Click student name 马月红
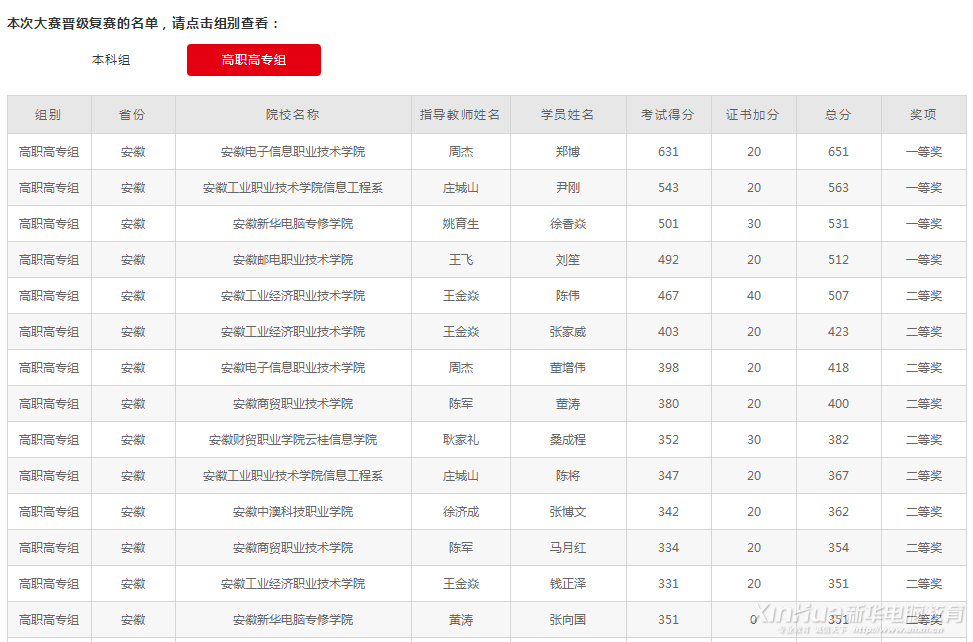This screenshot has width=973, height=642. tap(568, 548)
